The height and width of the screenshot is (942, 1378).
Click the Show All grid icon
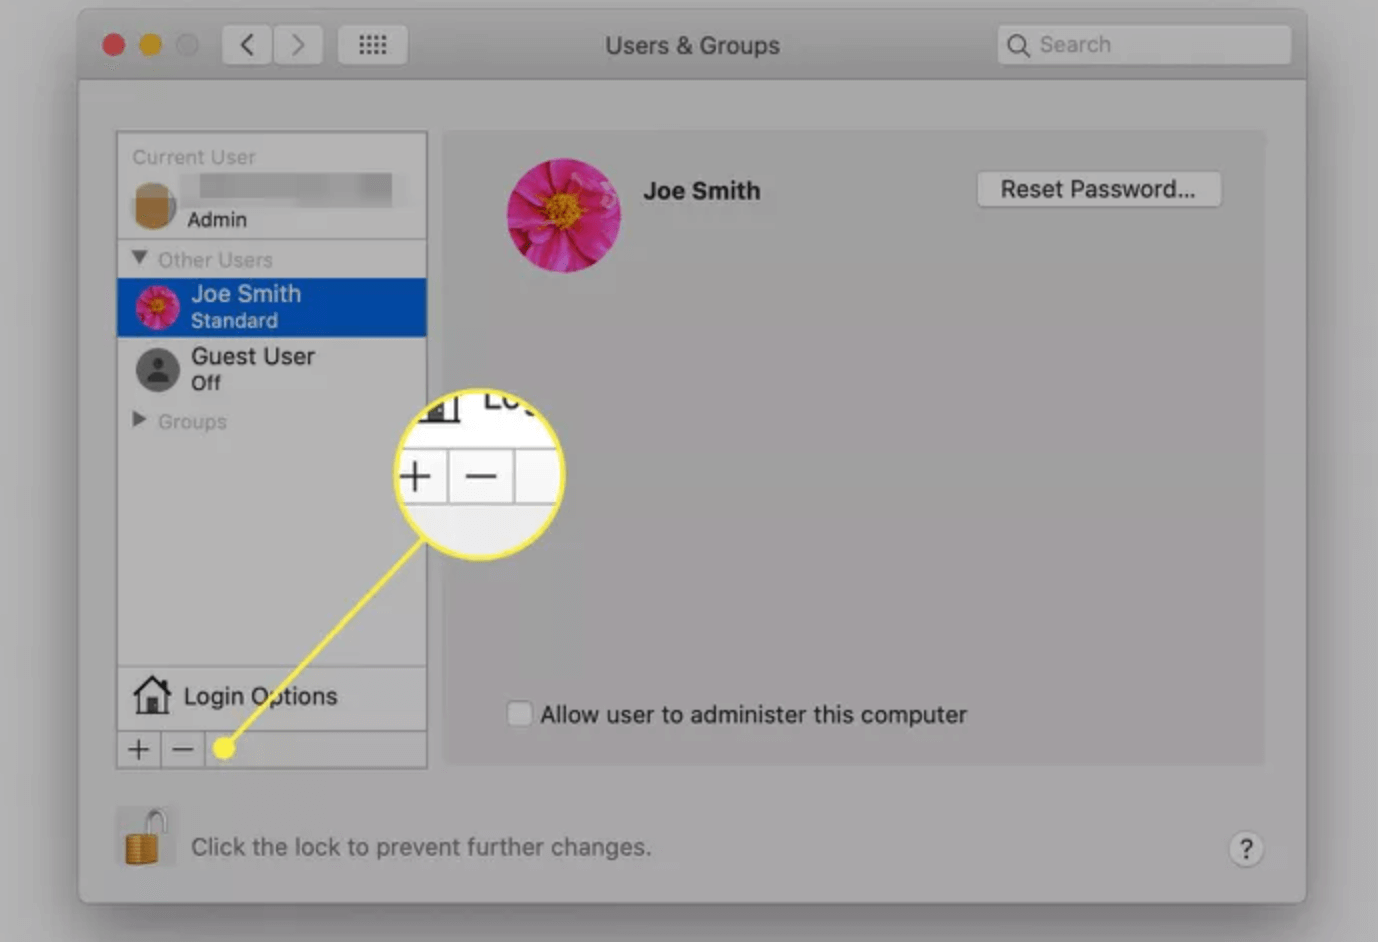click(372, 44)
